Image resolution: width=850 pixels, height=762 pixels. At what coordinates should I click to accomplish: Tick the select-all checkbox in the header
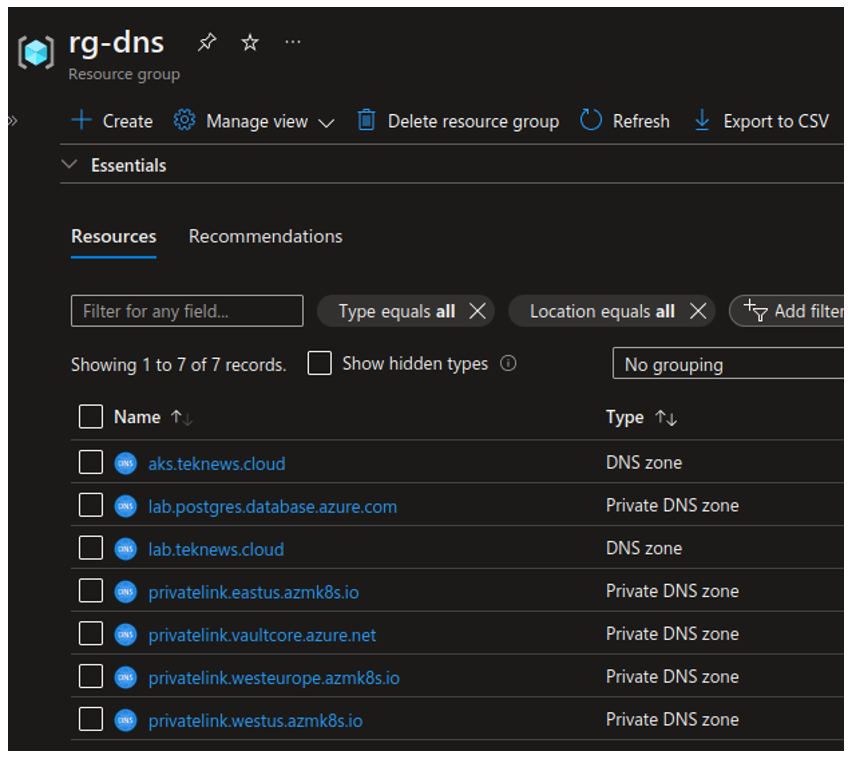tap(91, 417)
